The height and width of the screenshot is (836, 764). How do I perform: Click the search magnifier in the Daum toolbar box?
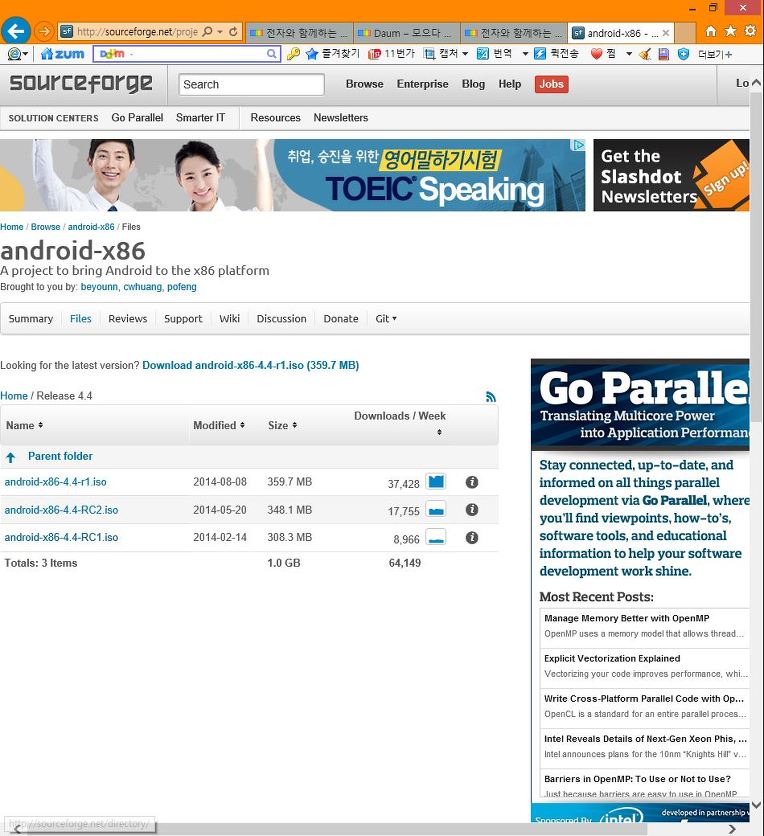point(271,54)
